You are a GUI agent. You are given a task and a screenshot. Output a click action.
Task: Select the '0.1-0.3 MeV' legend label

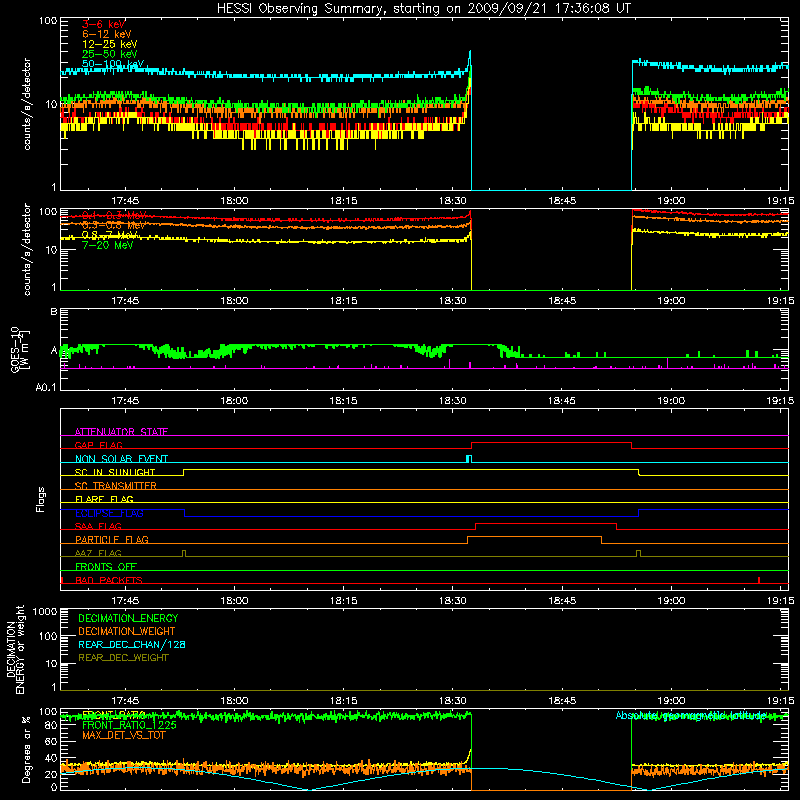114,215
